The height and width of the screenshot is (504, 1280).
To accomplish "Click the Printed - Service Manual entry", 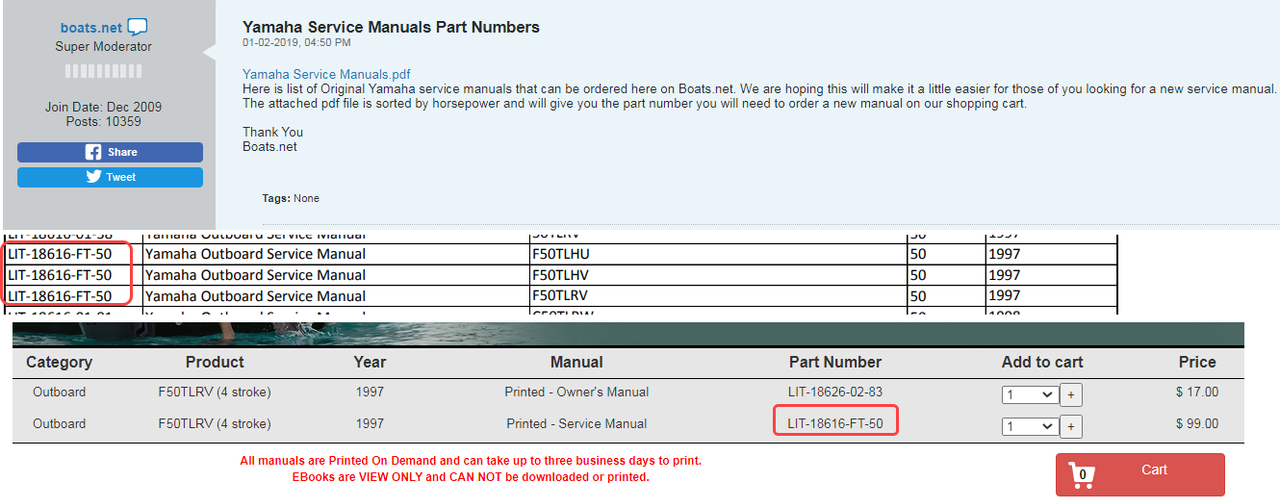I will pyautogui.click(x=577, y=424).
